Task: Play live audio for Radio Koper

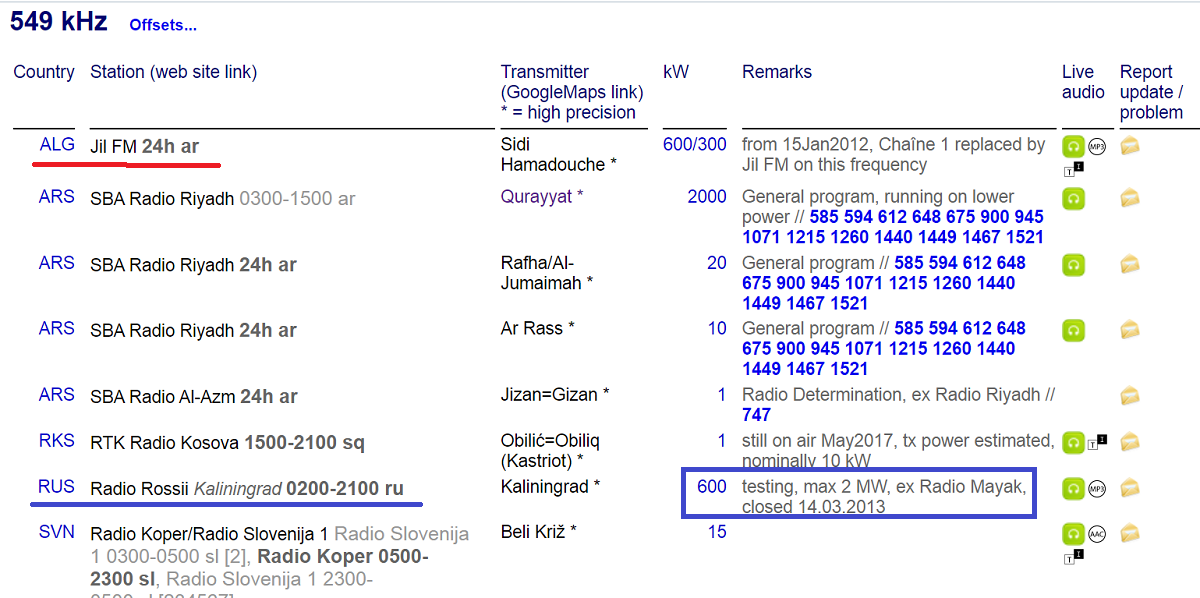Action: coord(1073,534)
